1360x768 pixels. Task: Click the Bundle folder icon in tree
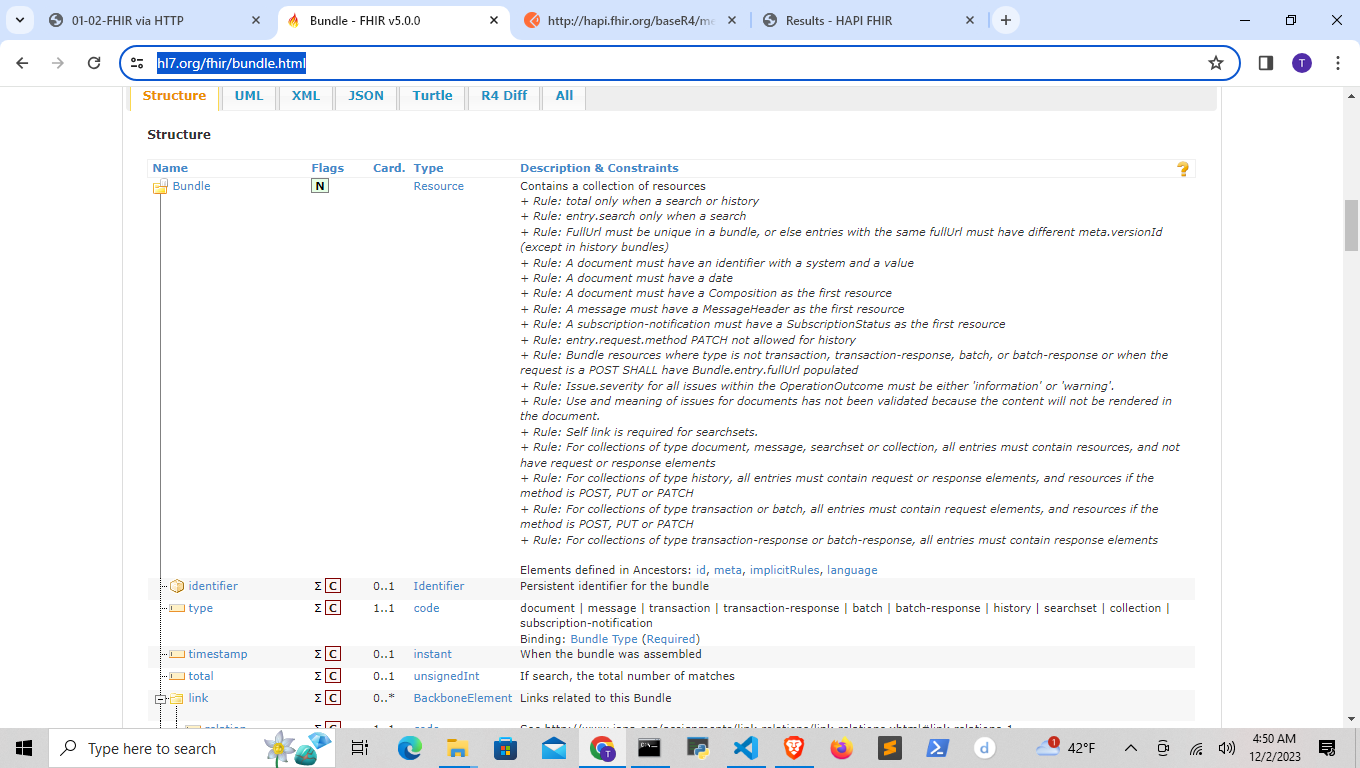pos(160,187)
